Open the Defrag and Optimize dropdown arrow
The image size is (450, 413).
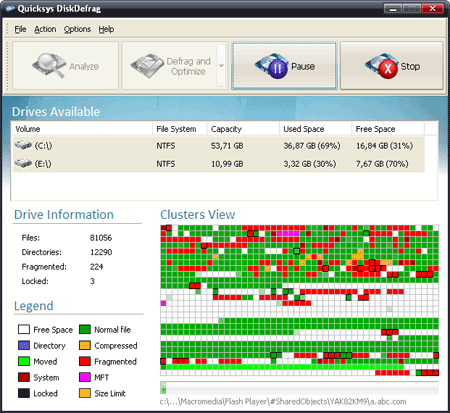pos(221,66)
